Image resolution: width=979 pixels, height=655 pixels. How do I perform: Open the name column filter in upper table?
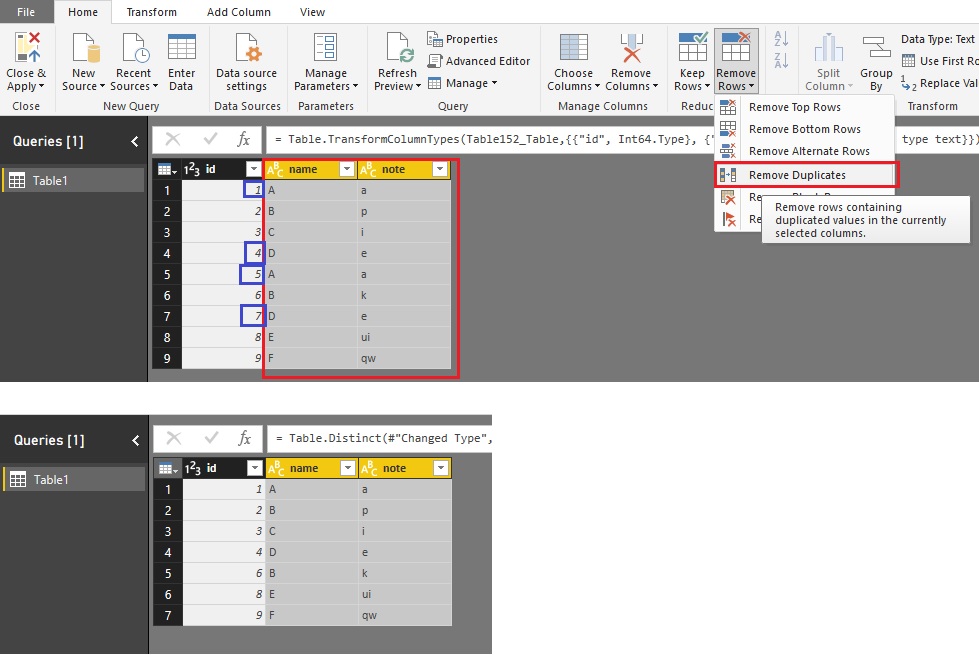pyautogui.click(x=347, y=169)
